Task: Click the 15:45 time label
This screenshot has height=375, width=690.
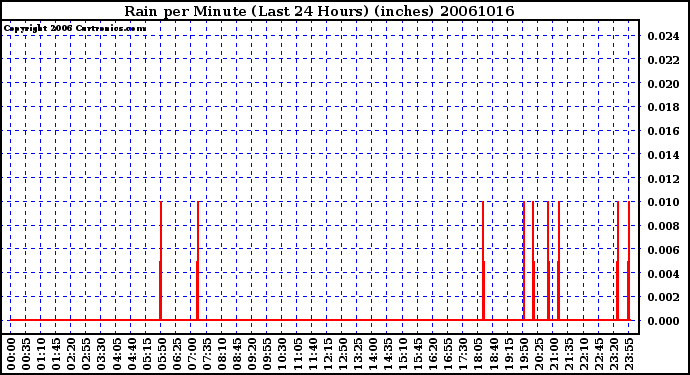Action: click(x=417, y=354)
